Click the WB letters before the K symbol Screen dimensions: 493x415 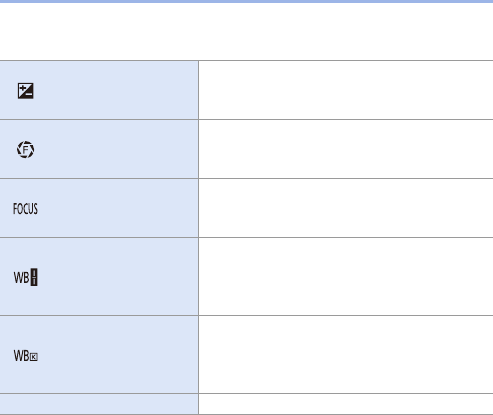pyautogui.click(x=21, y=356)
